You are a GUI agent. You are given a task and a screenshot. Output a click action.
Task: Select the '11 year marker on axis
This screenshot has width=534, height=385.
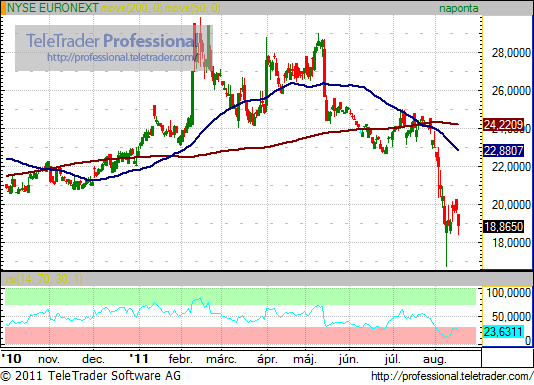(139, 359)
